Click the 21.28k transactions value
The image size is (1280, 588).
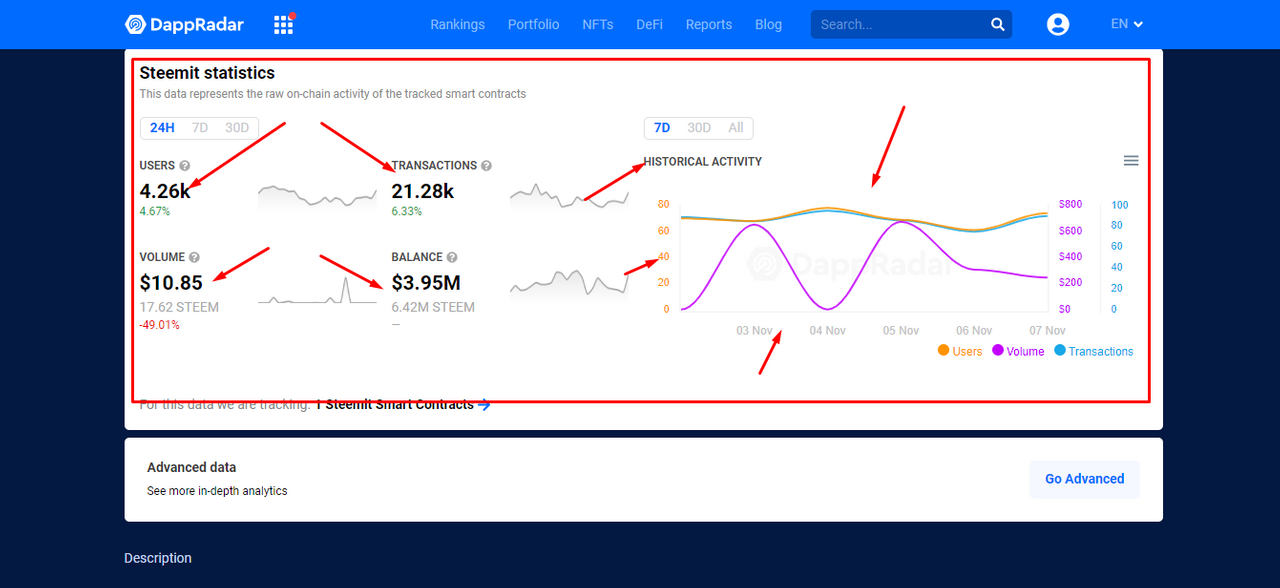tap(423, 191)
